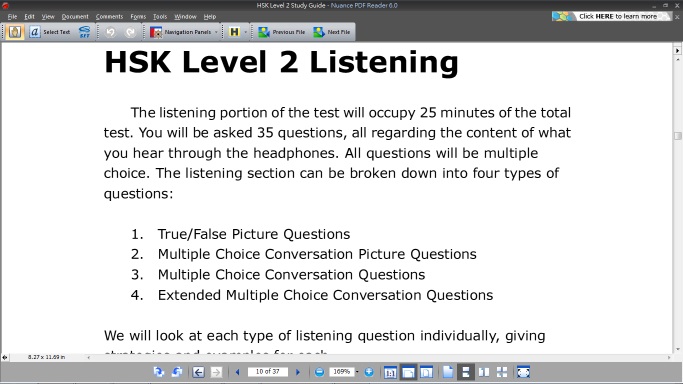Click scroll right arrow of horizontal scrollbar
The height and width of the screenshot is (384, 683).
pos(669,357)
